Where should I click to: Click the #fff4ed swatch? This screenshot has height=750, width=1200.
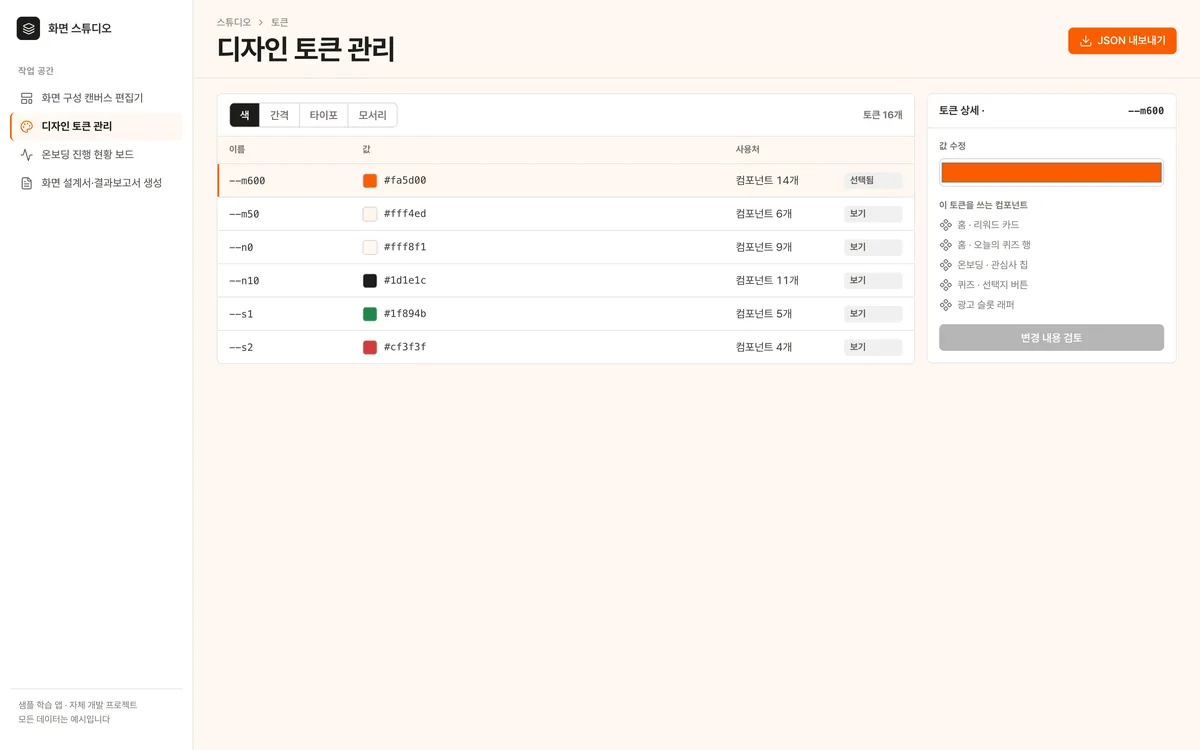370,214
